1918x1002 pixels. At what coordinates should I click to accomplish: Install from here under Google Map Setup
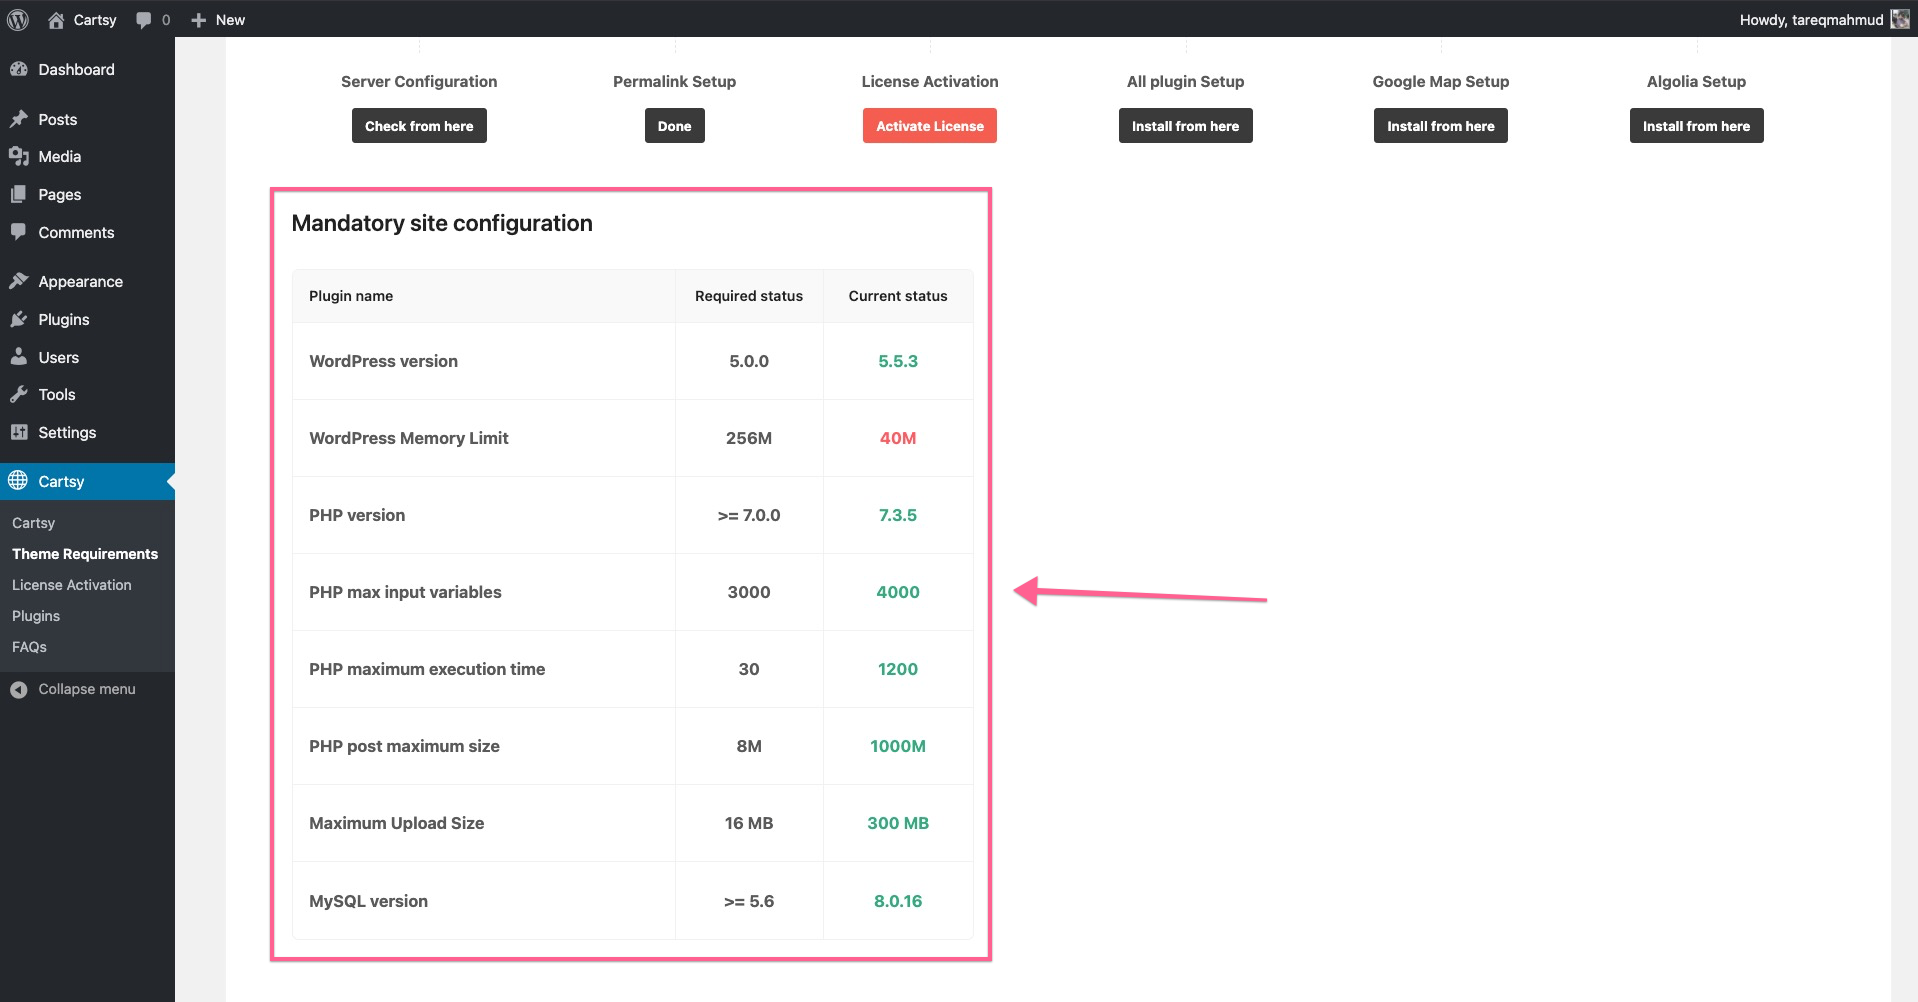1441,126
